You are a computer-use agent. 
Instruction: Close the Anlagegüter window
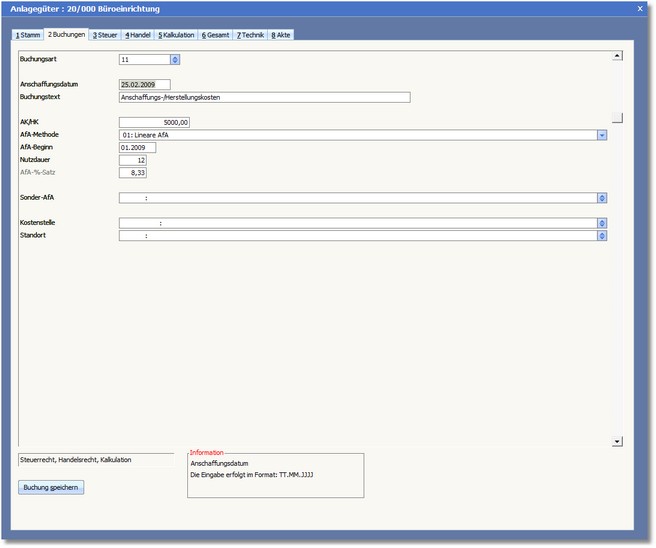pos(640,8)
